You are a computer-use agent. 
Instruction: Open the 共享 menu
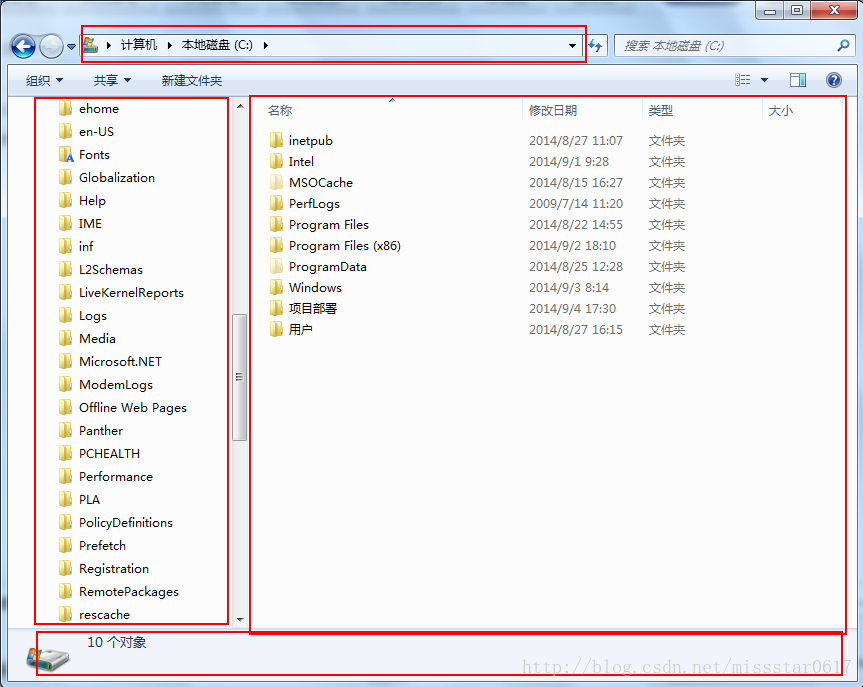pos(112,80)
